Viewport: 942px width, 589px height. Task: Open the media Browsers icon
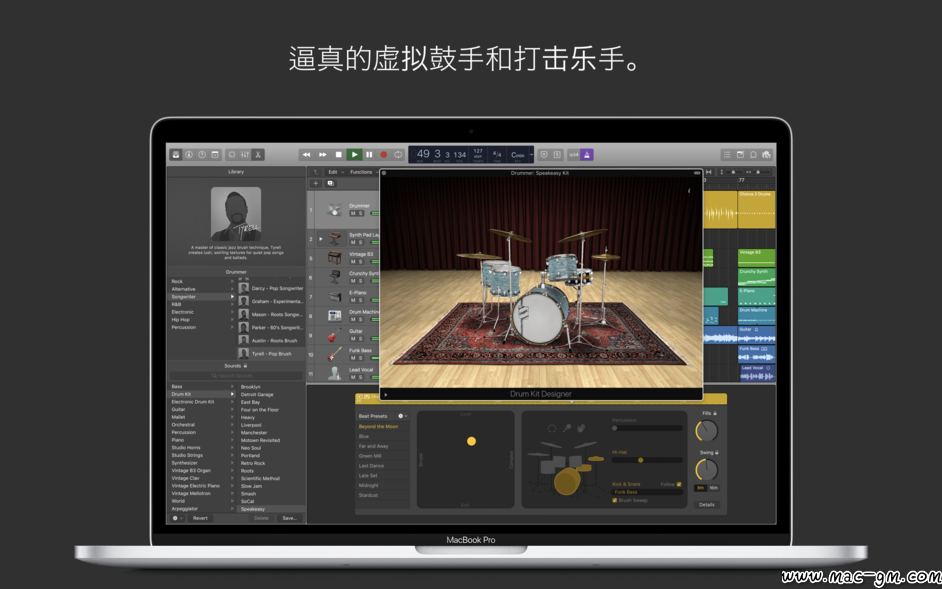tap(766, 154)
